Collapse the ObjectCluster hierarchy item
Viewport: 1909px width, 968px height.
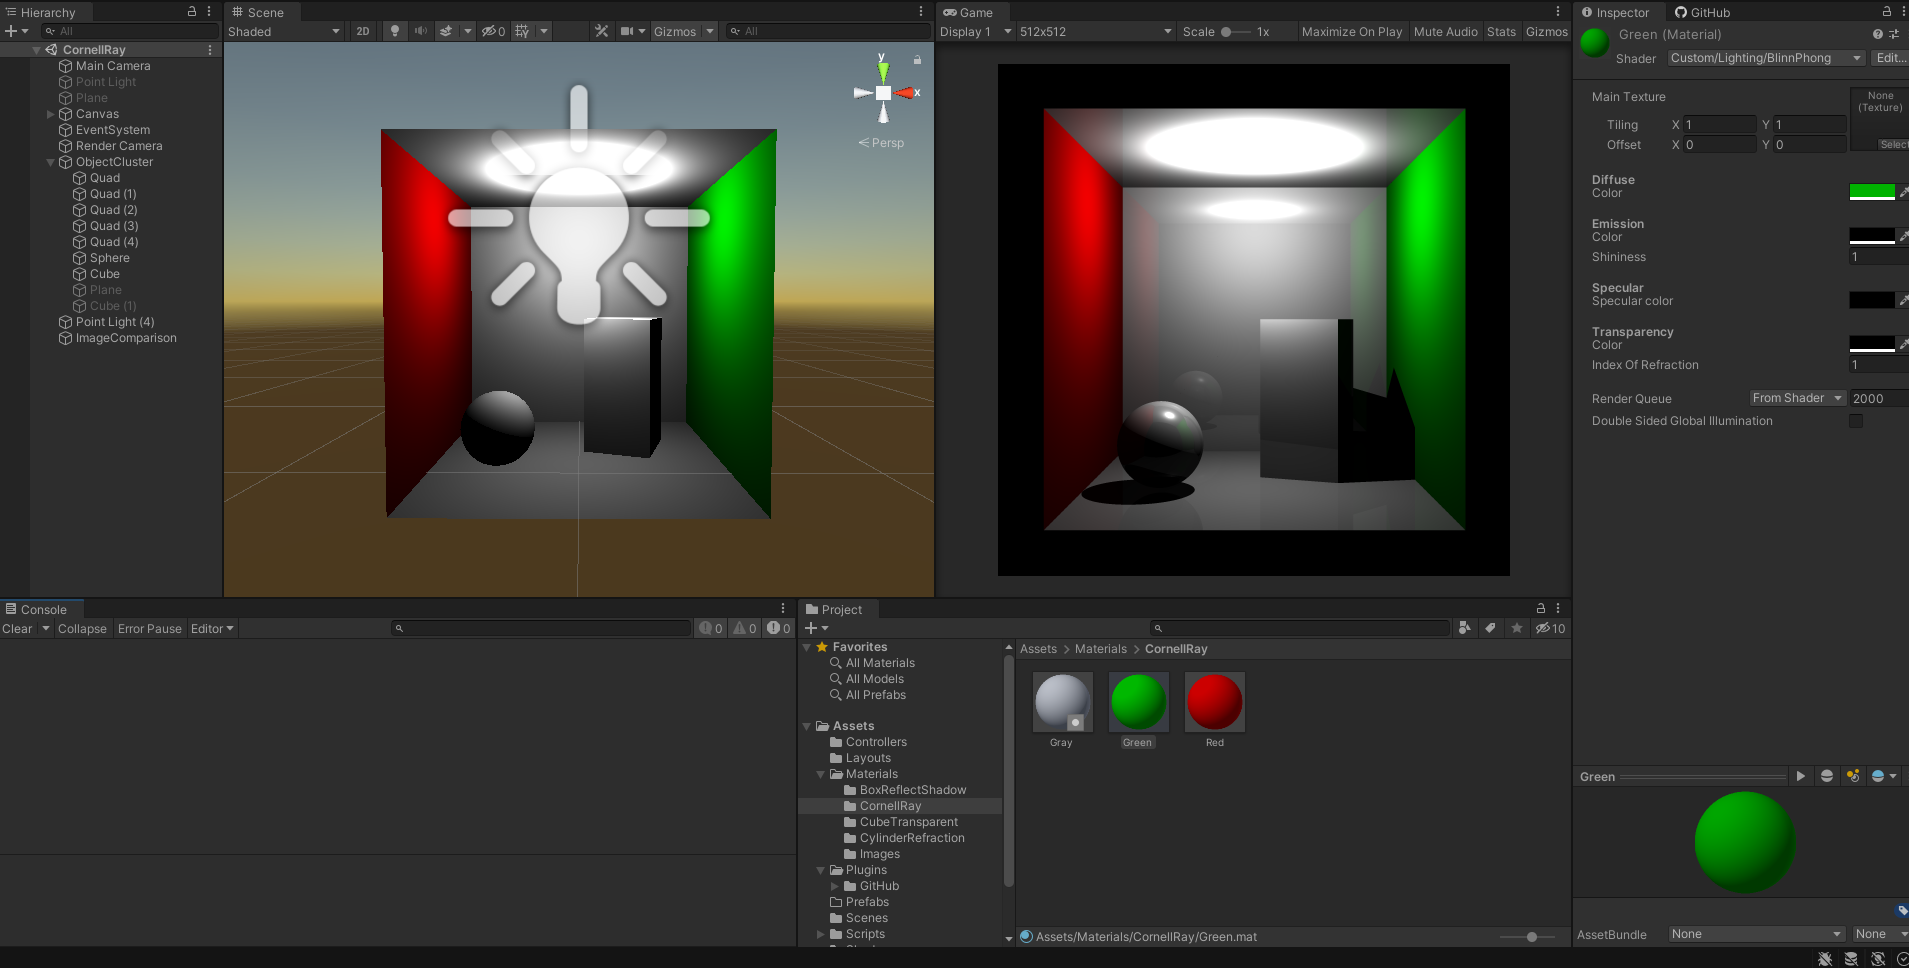[50, 161]
